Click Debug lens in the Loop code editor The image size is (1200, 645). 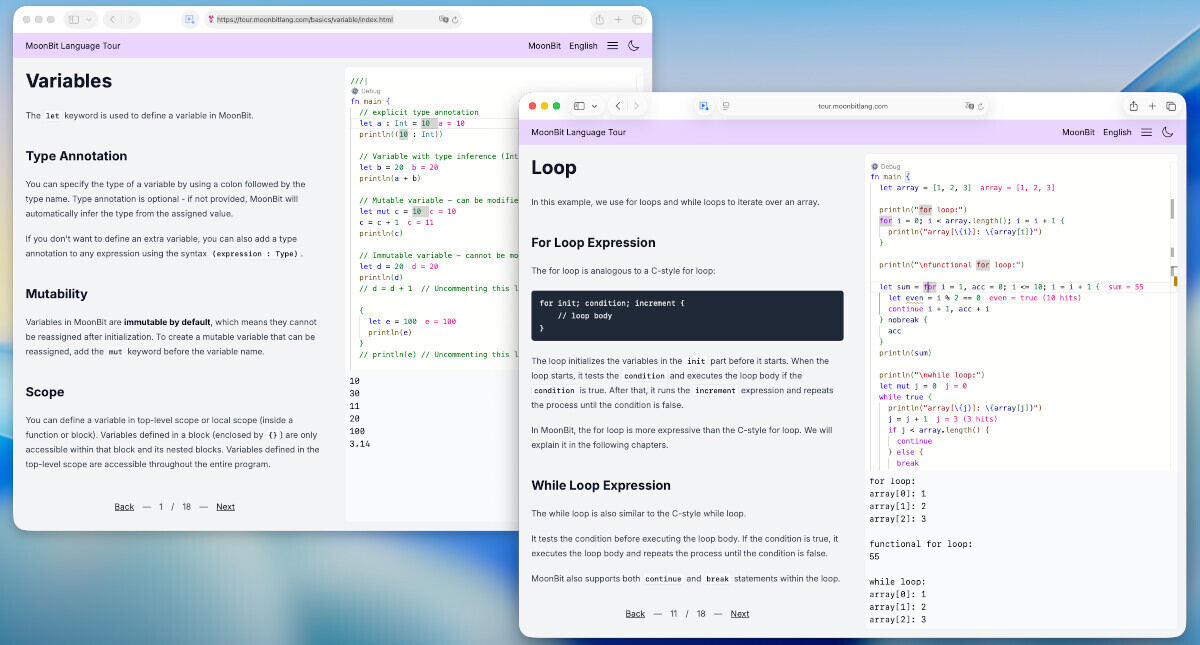point(886,166)
